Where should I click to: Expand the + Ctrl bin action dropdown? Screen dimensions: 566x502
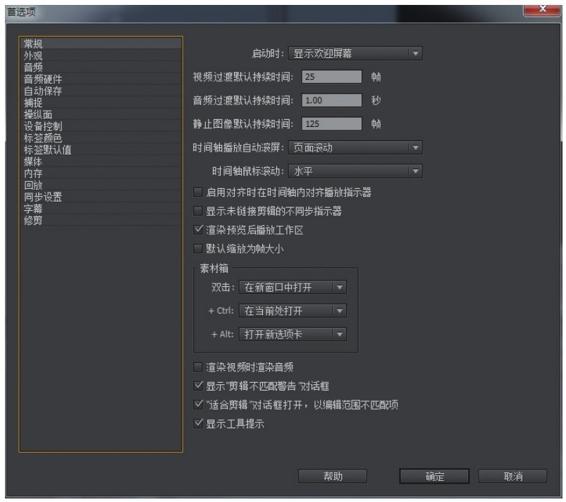[x=293, y=311]
